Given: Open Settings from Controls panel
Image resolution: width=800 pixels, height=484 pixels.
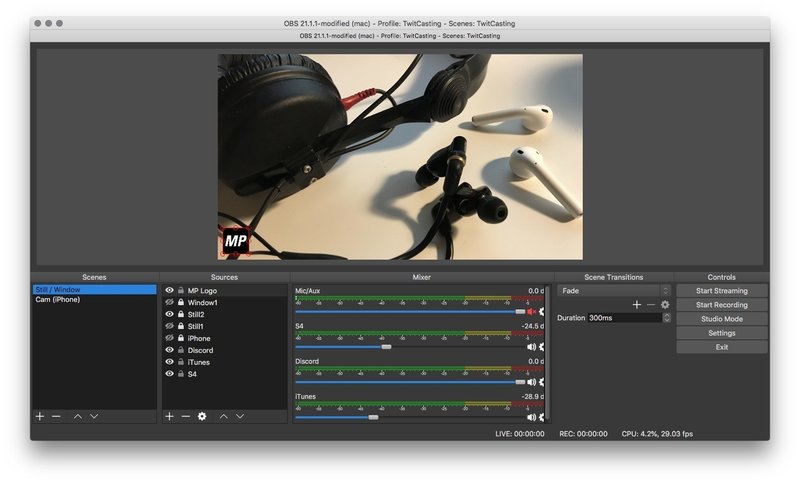Looking at the screenshot, I should [x=721, y=333].
